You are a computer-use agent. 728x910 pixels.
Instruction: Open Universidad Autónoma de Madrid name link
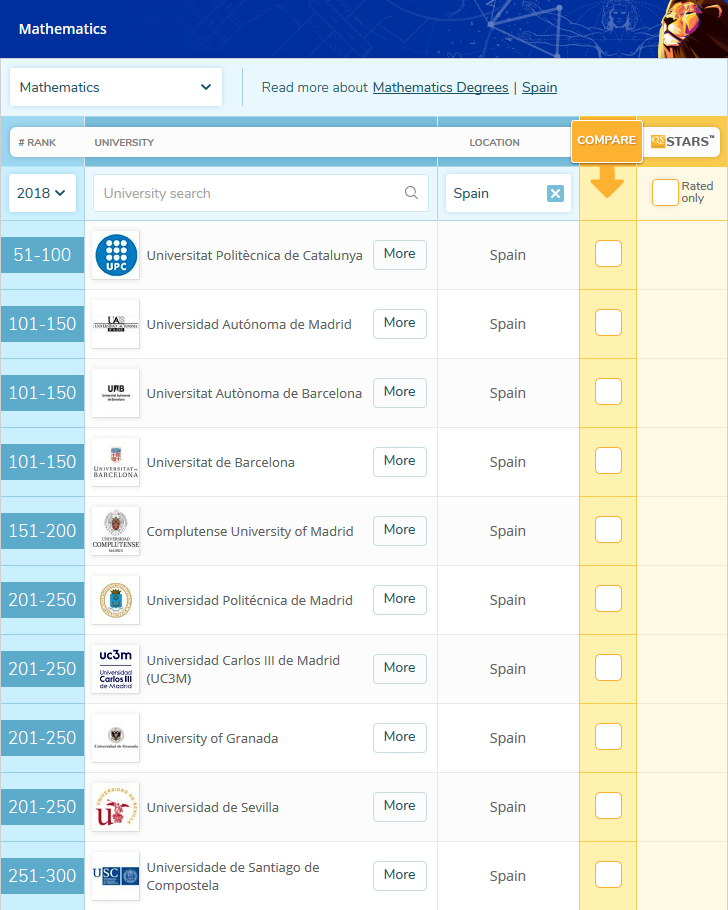[x=249, y=324]
